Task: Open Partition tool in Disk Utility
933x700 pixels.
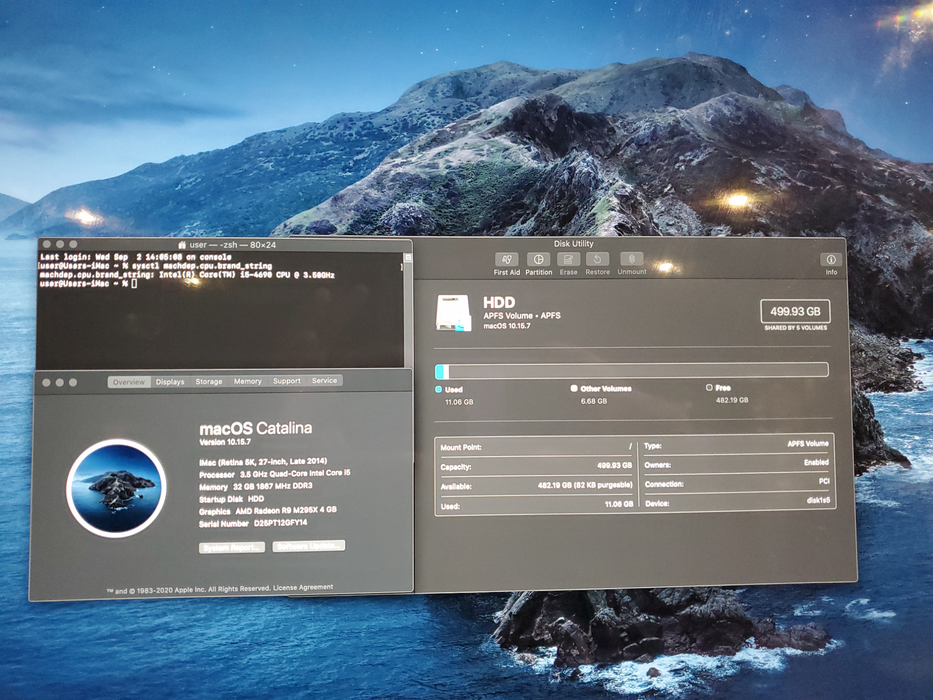Action: point(538,264)
